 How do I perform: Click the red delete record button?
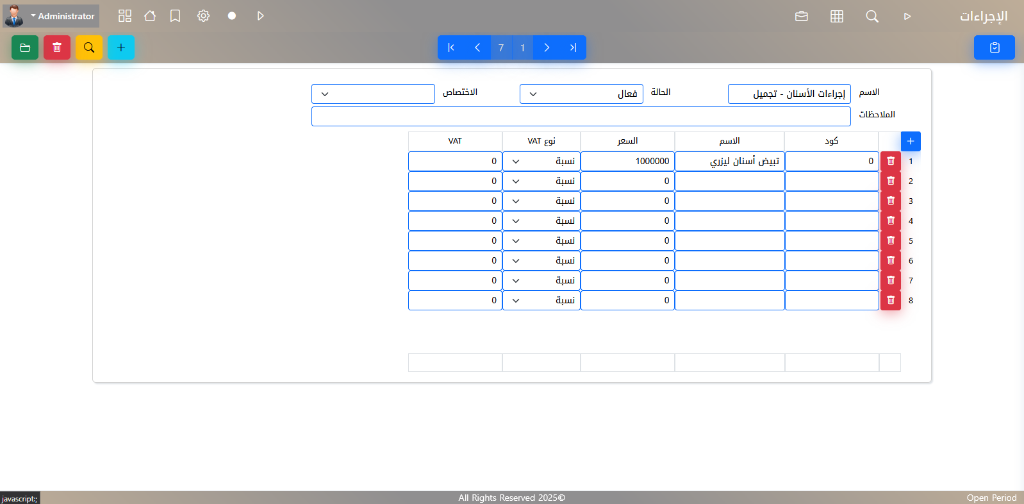pyautogui.click(x=57, y=47)
